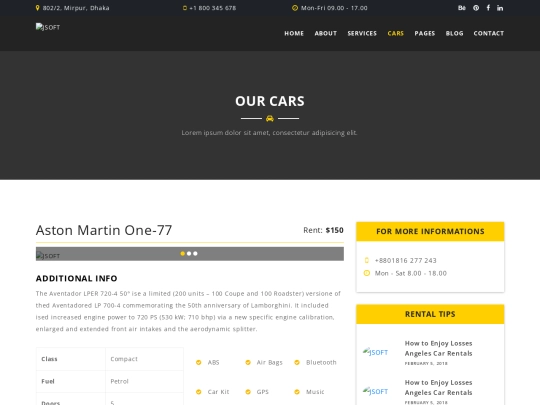540x405 pixels.
Task: Open the Pinterest social icon
Action: tap(476, 8)
